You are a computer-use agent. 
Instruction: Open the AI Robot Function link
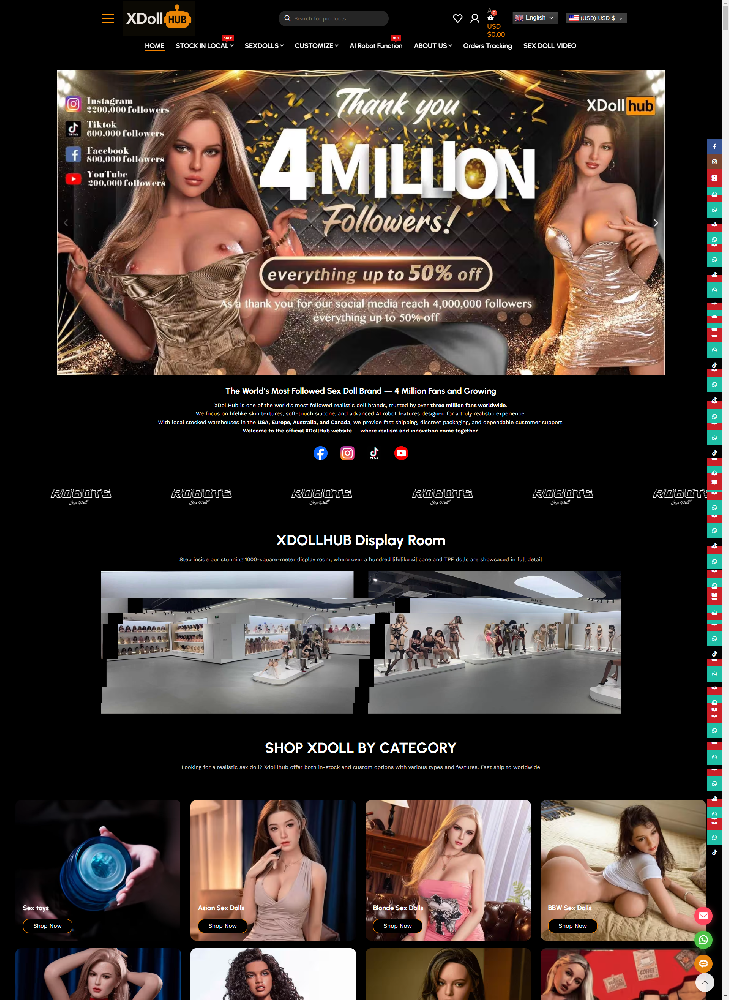click(x=375, y=46)
